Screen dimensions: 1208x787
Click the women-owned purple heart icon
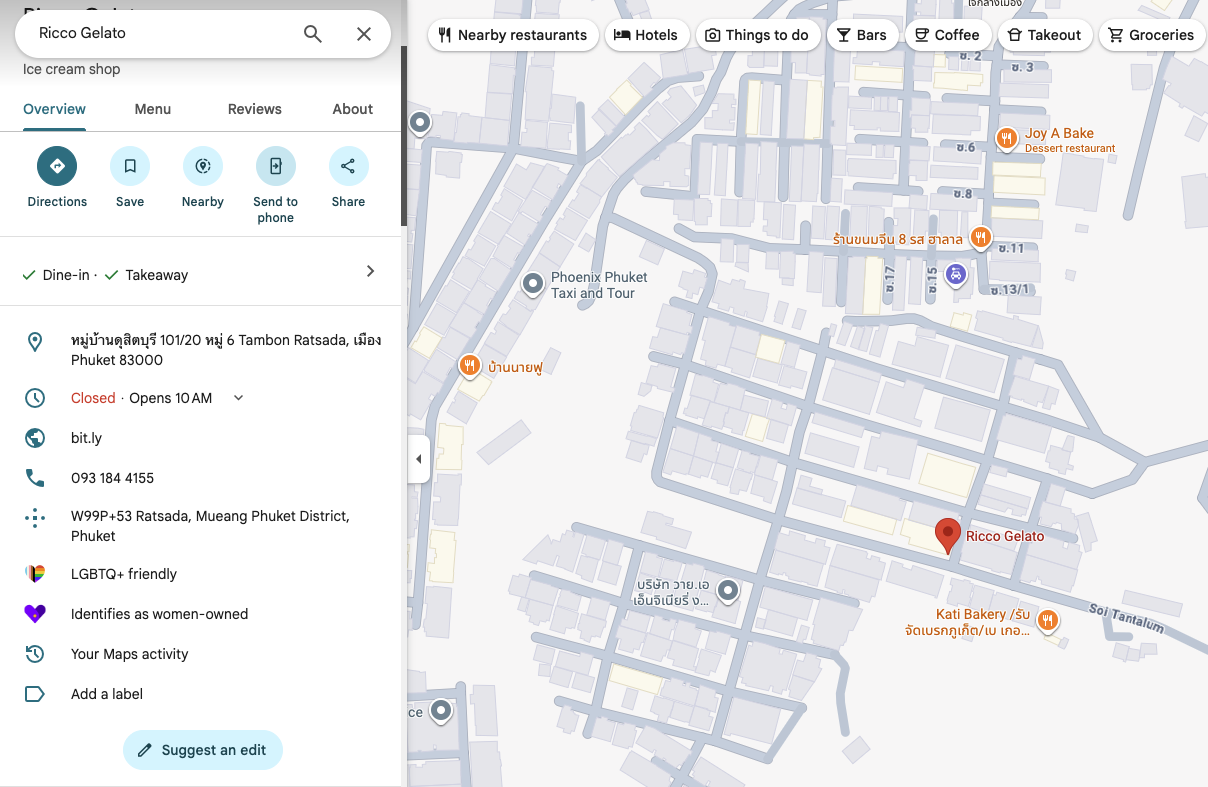35,614
